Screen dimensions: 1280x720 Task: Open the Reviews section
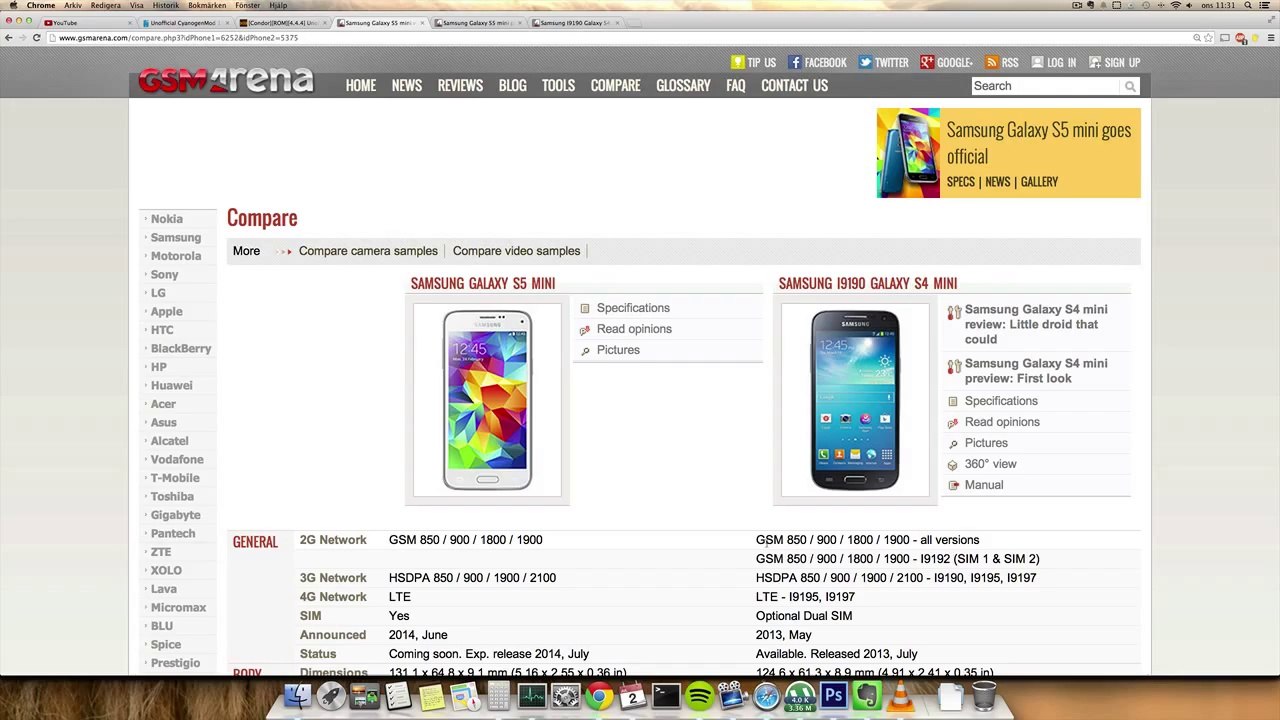pos(460,85)
